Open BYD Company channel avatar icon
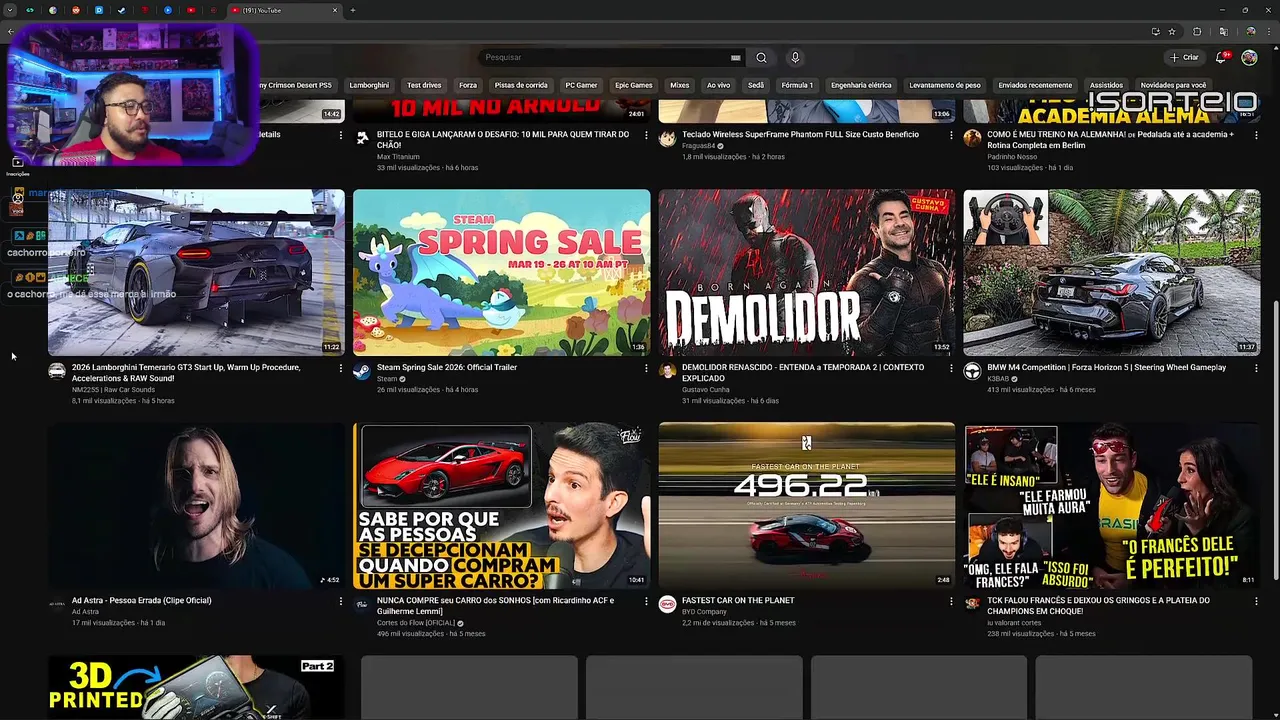 pos(667,604)
